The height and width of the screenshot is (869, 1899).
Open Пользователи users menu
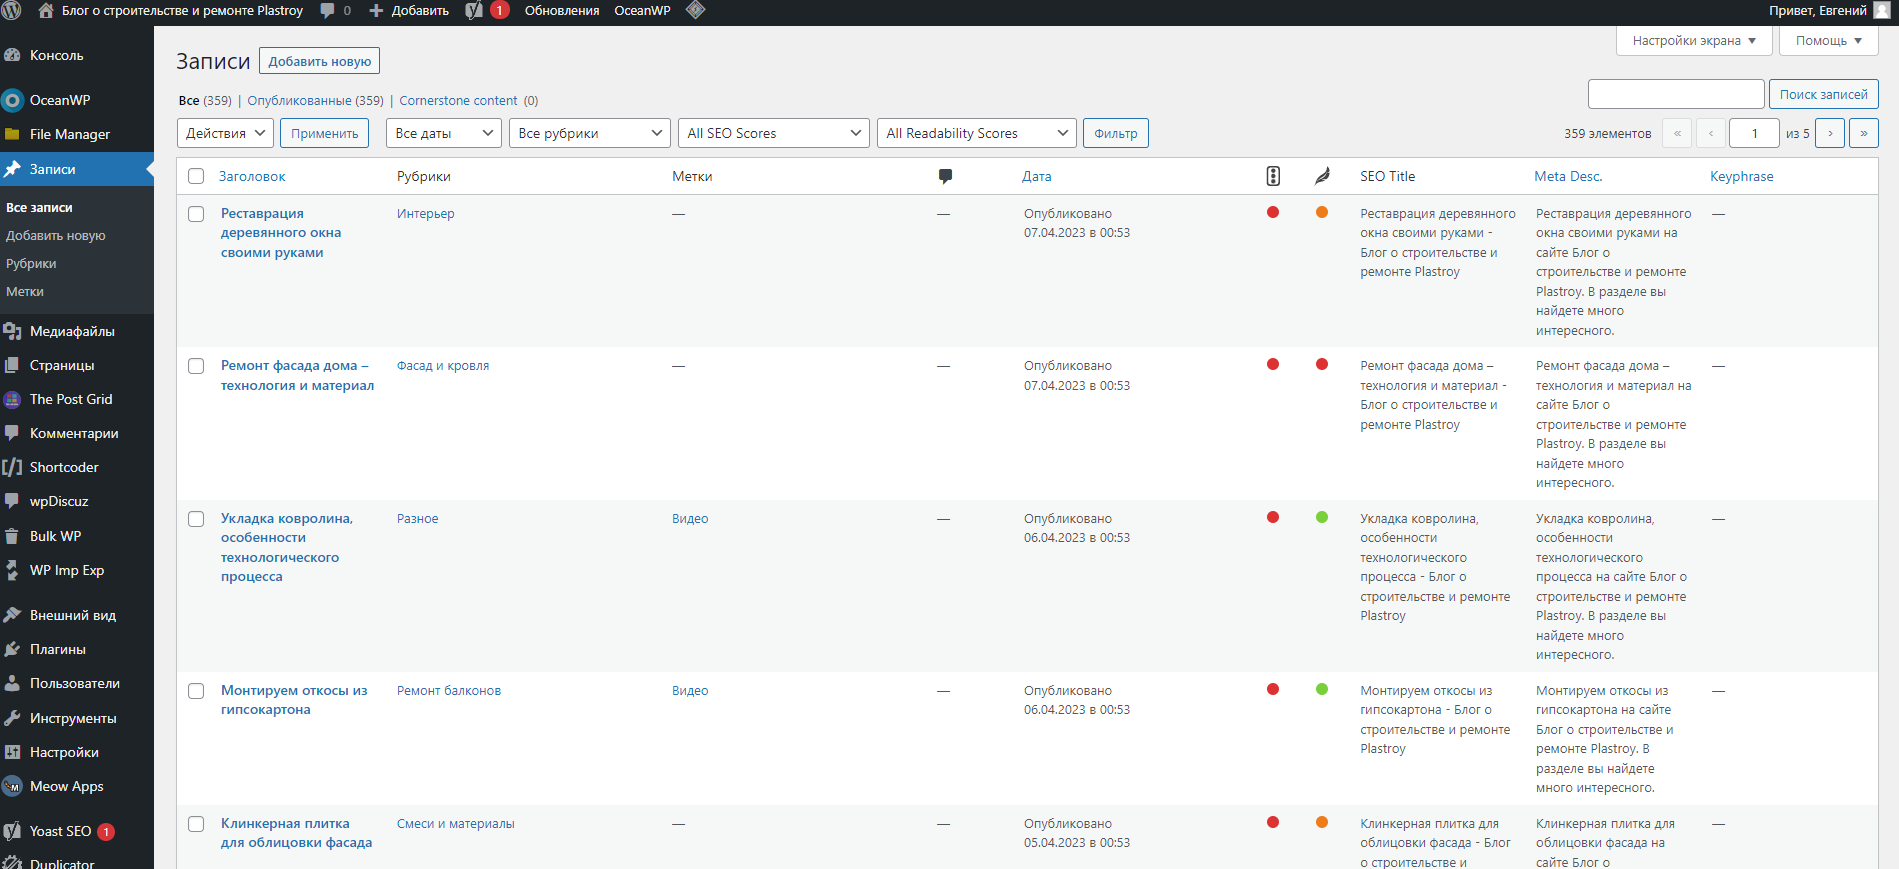point(77,683)
